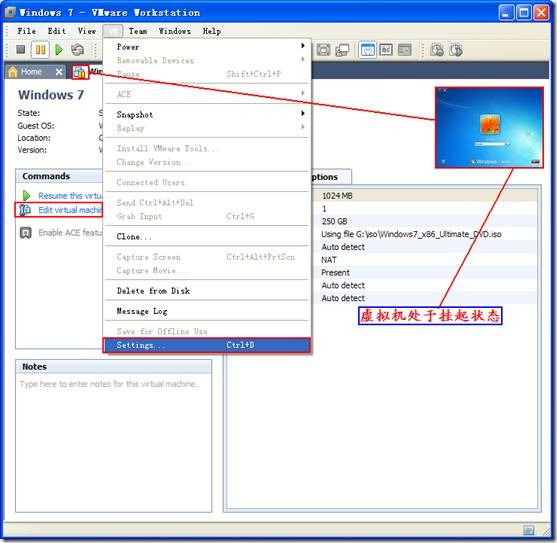The image size is (557, 543).
Task: Choose Snapshot in the VM menu
Action: tap(207, 115)
